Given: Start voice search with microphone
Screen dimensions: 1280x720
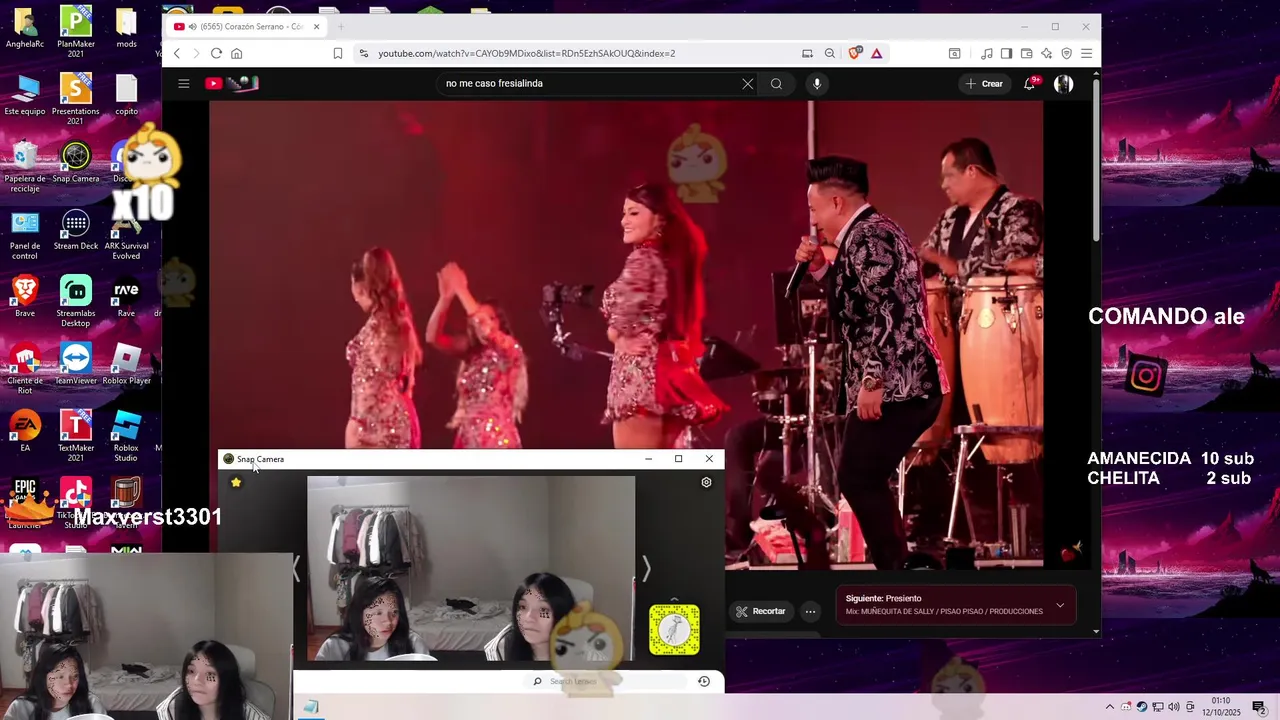Looking at the screenshot, I should [x=817, y=84].
